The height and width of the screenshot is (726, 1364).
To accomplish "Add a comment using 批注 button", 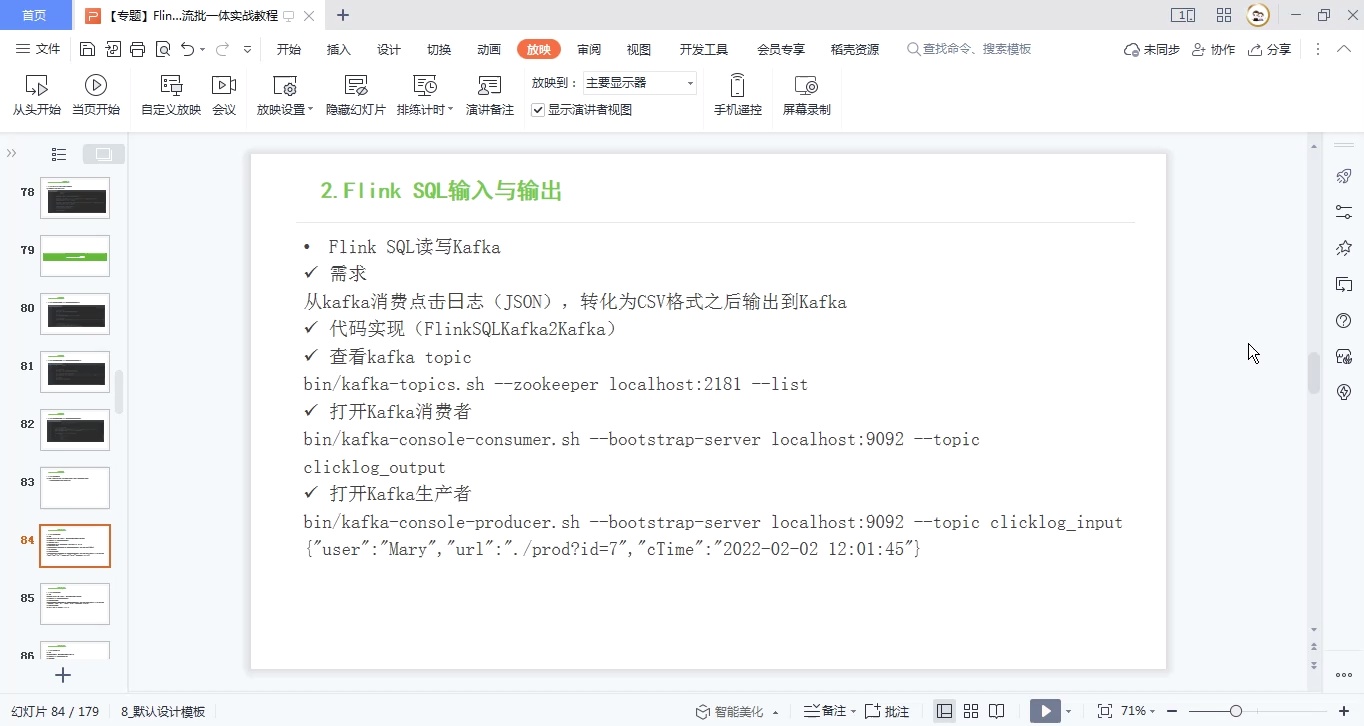I will pos(886,710).
